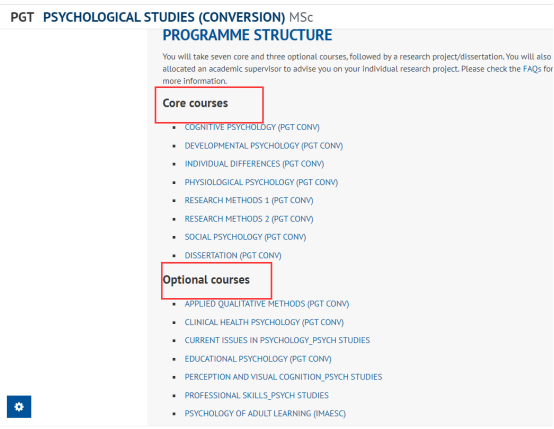The width and height of the screenshot is (554, 429).
Task: Click the Core courses heading
Action: coord(195,103)
